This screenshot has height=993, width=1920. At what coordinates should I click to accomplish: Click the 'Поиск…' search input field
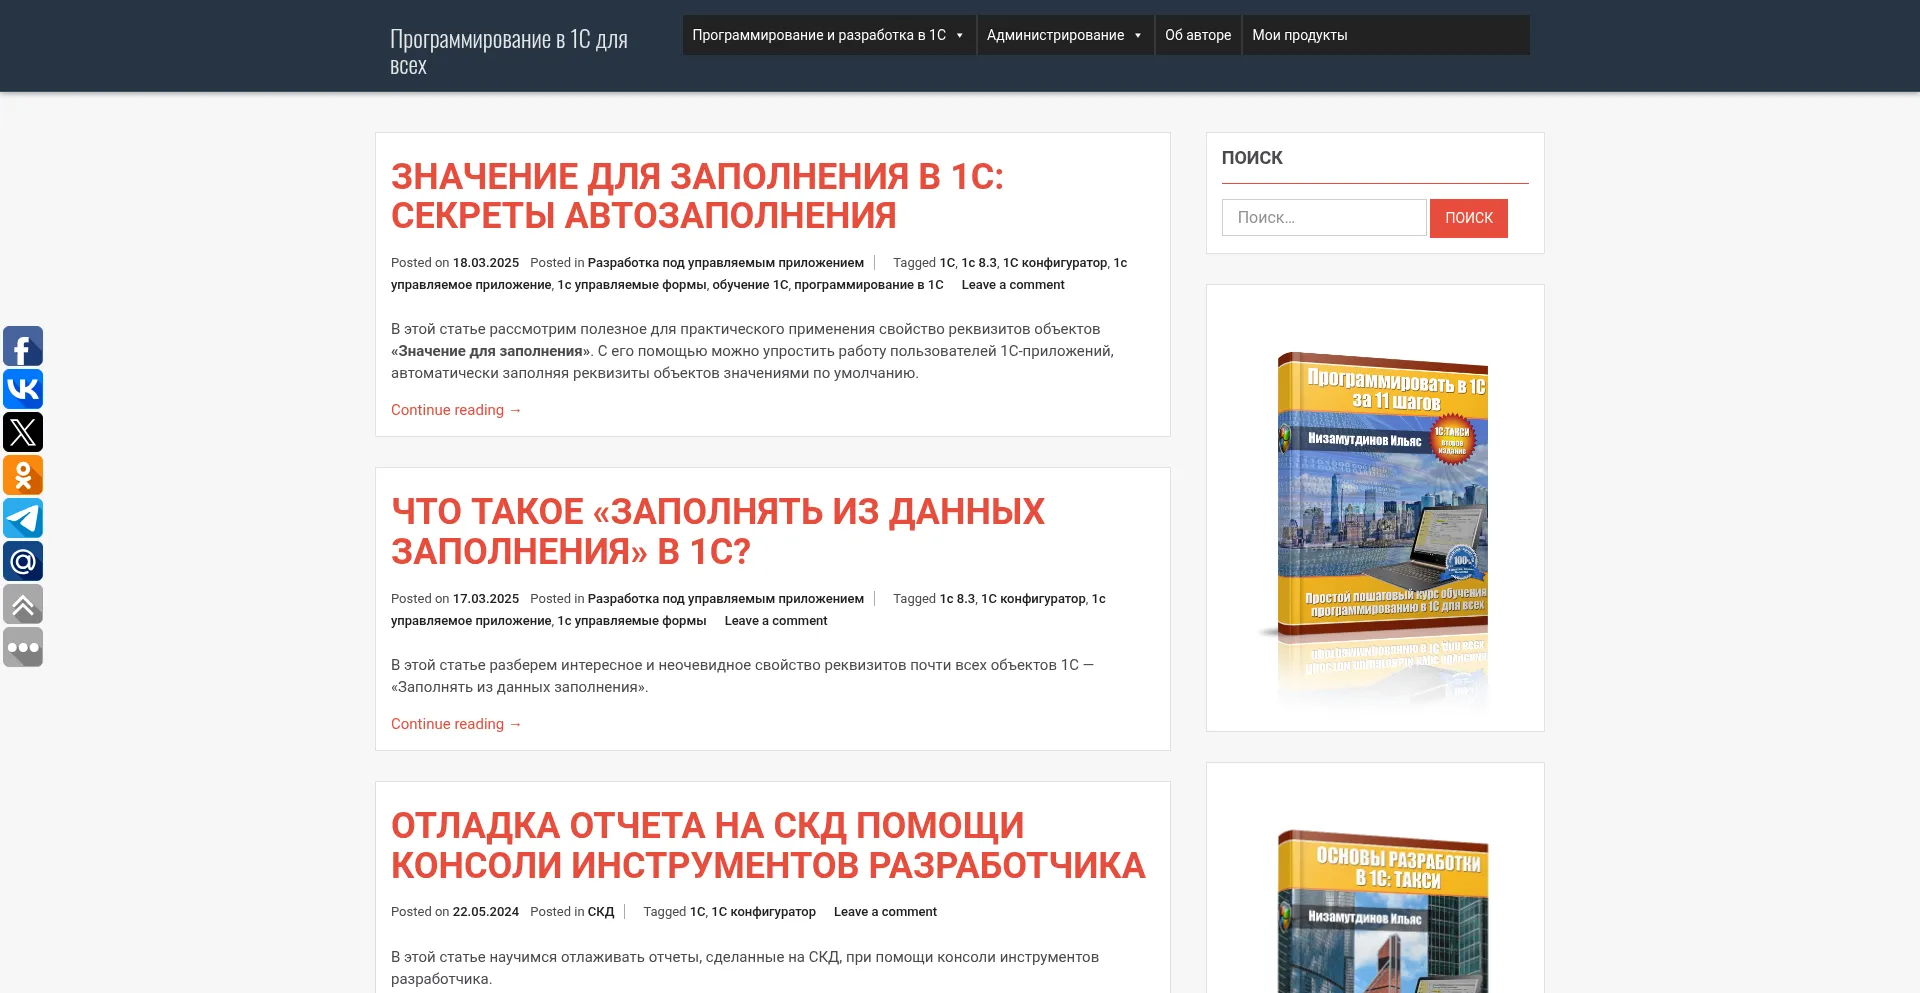pos(1324,218)
